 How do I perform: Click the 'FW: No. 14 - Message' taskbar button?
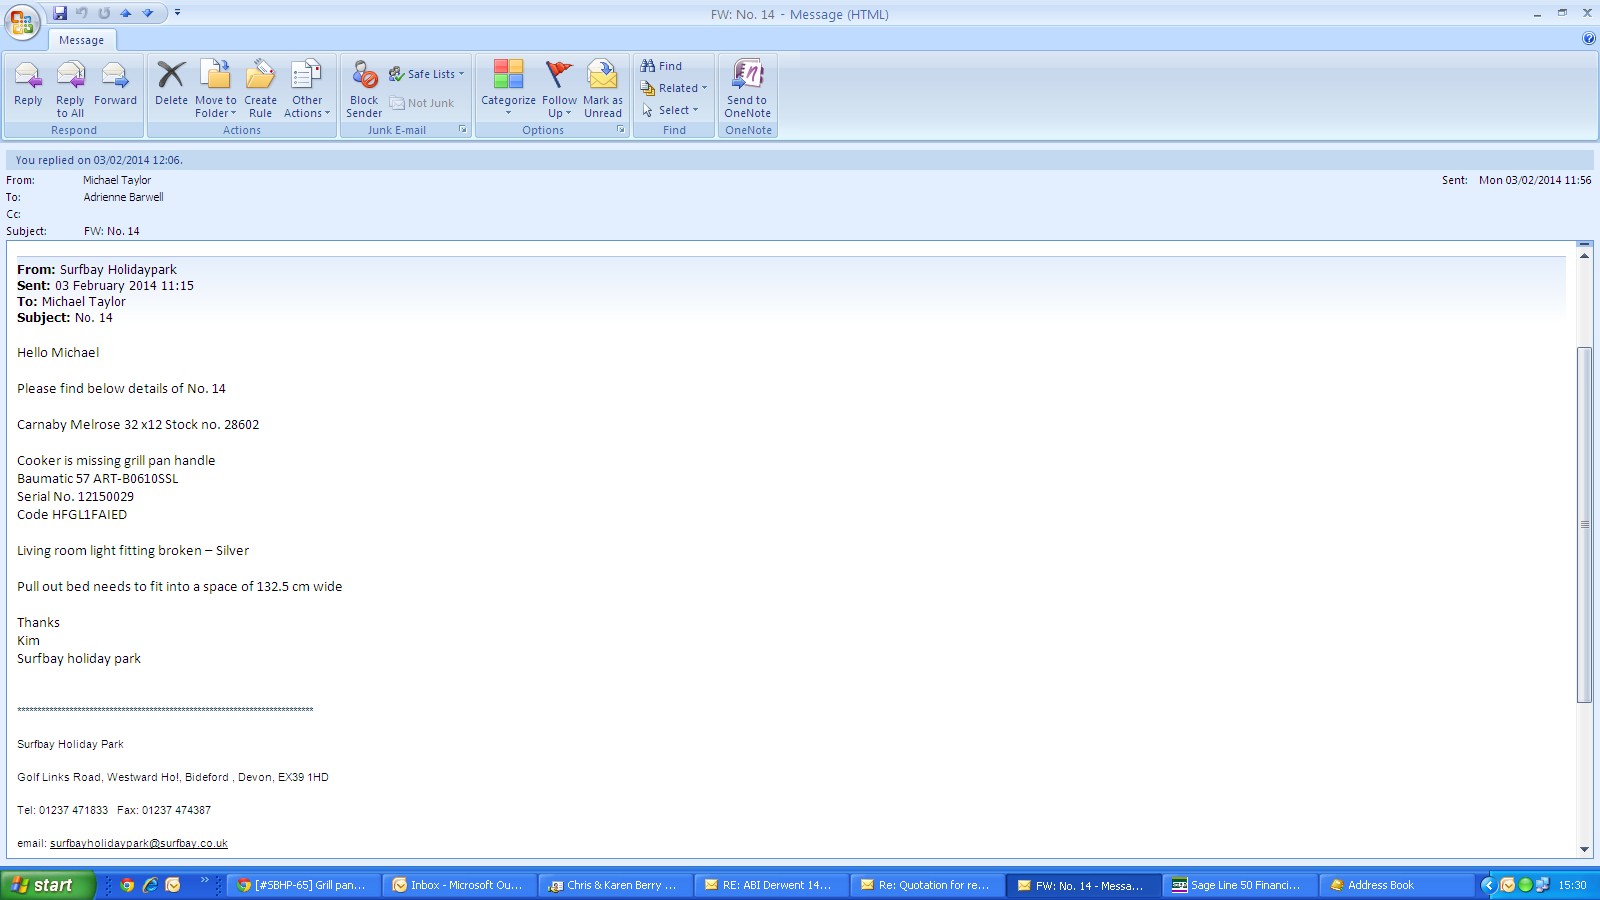pyautogui.click(x=1084, y=885)
